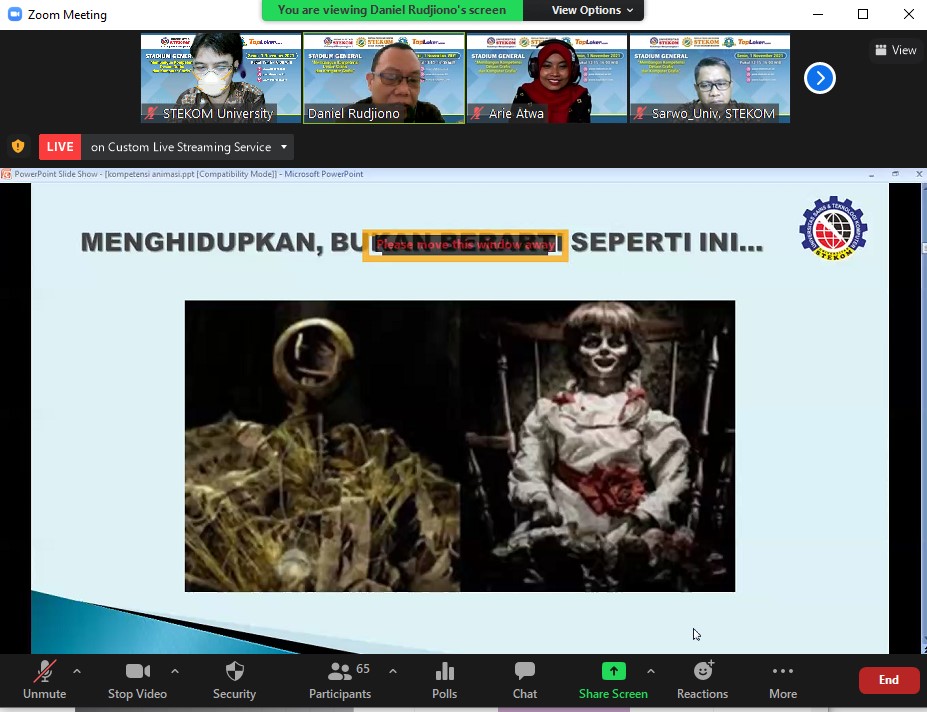
Task: Stop the camera video
Action: [137, 679]
